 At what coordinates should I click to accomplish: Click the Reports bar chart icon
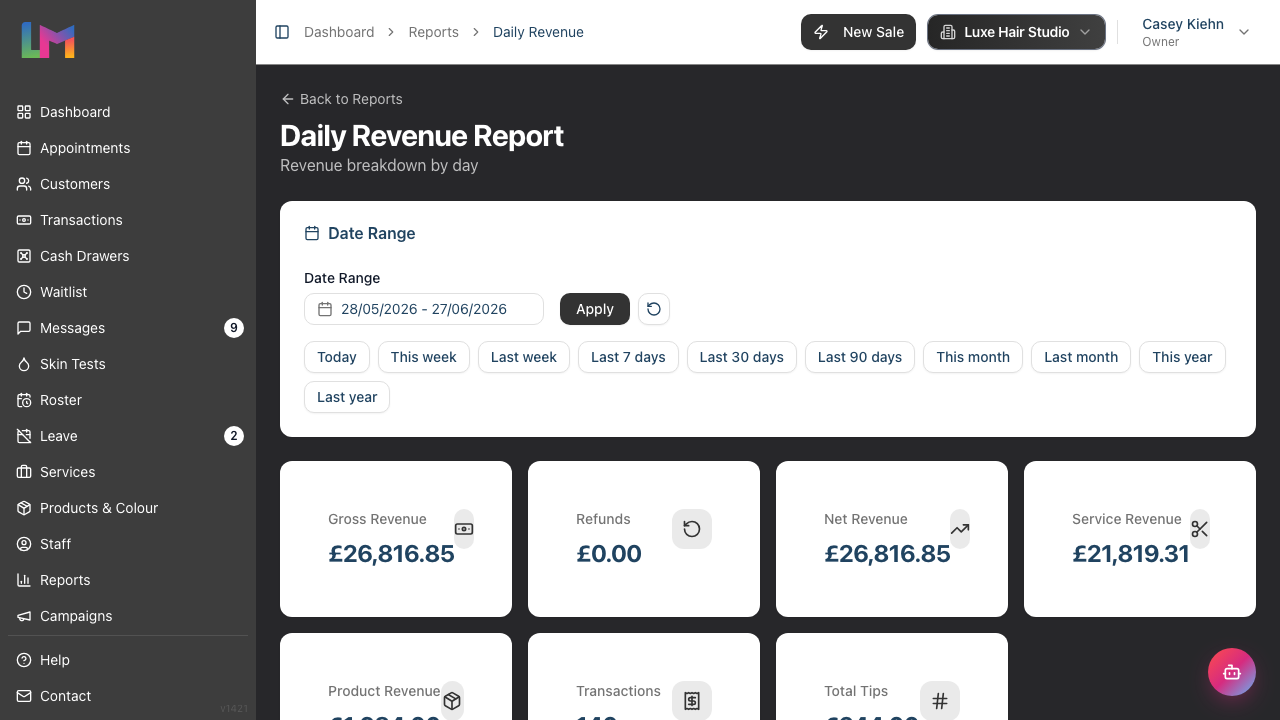24,580
